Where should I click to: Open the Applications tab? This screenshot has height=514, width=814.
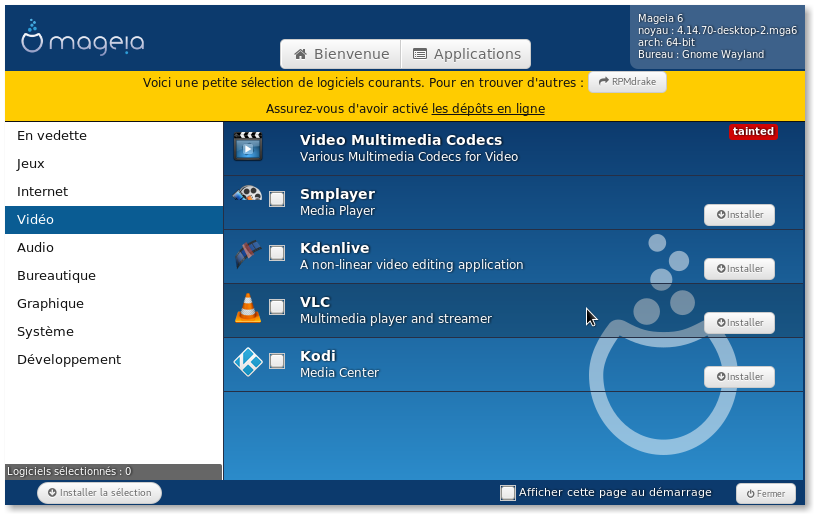click(x=466, y=54)
